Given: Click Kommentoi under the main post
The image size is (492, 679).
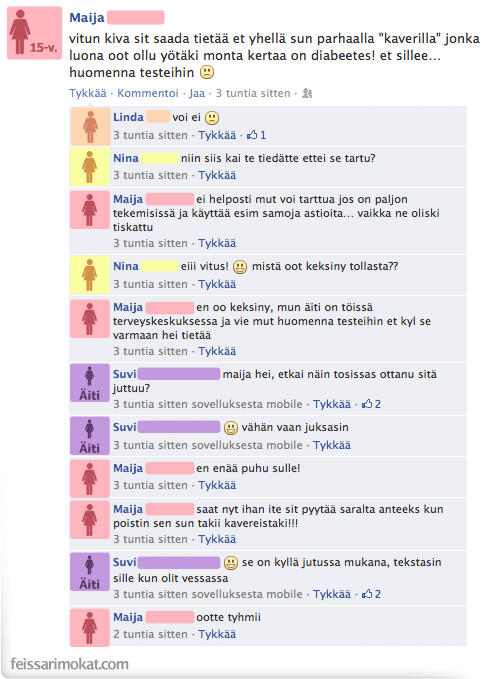Looking at the screenshot, I should click(x=148, y=93).
